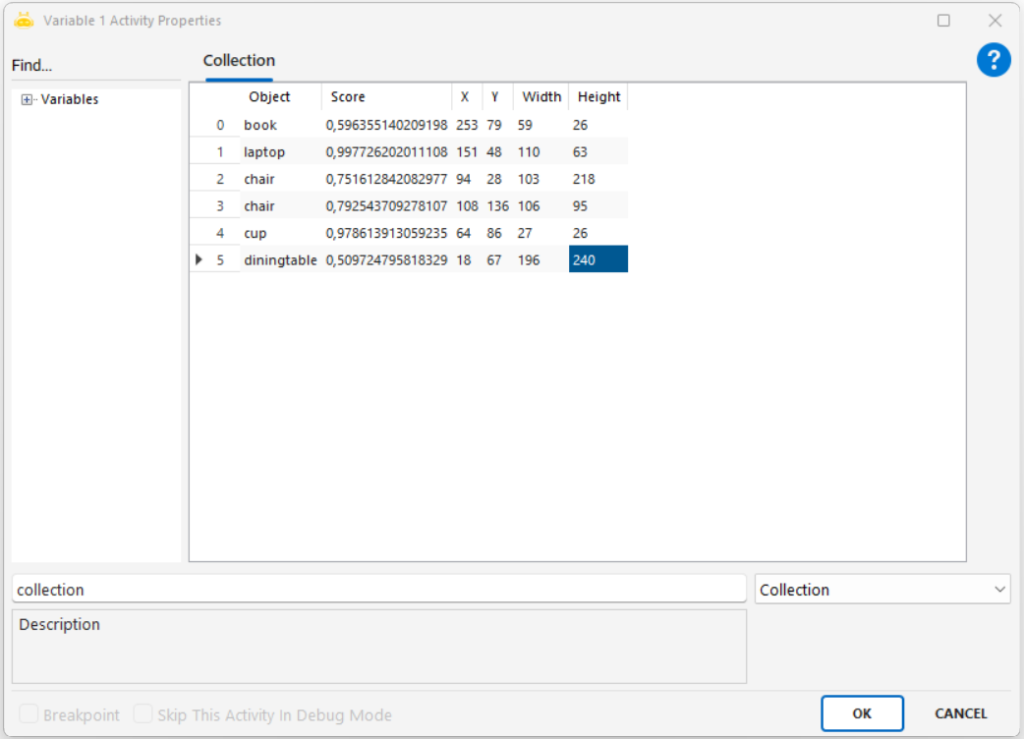Enable the Breakpoint checkbox
1024x739 pixels.
(x=29, y=715)
